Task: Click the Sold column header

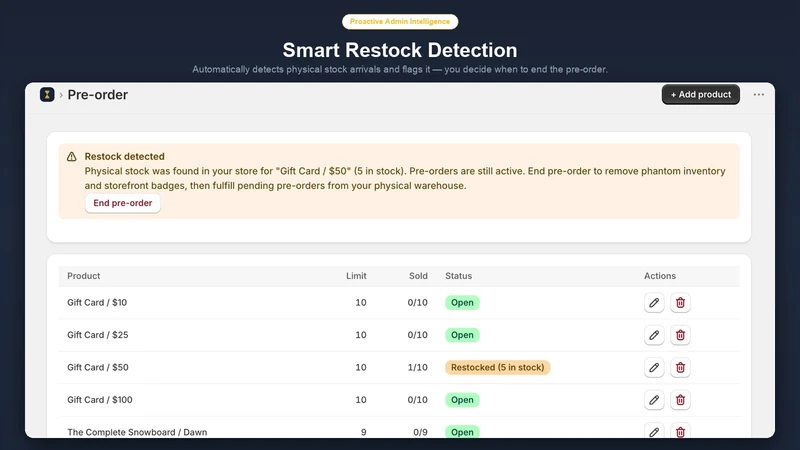Action: pyautogui.click(x=418, y=276)
